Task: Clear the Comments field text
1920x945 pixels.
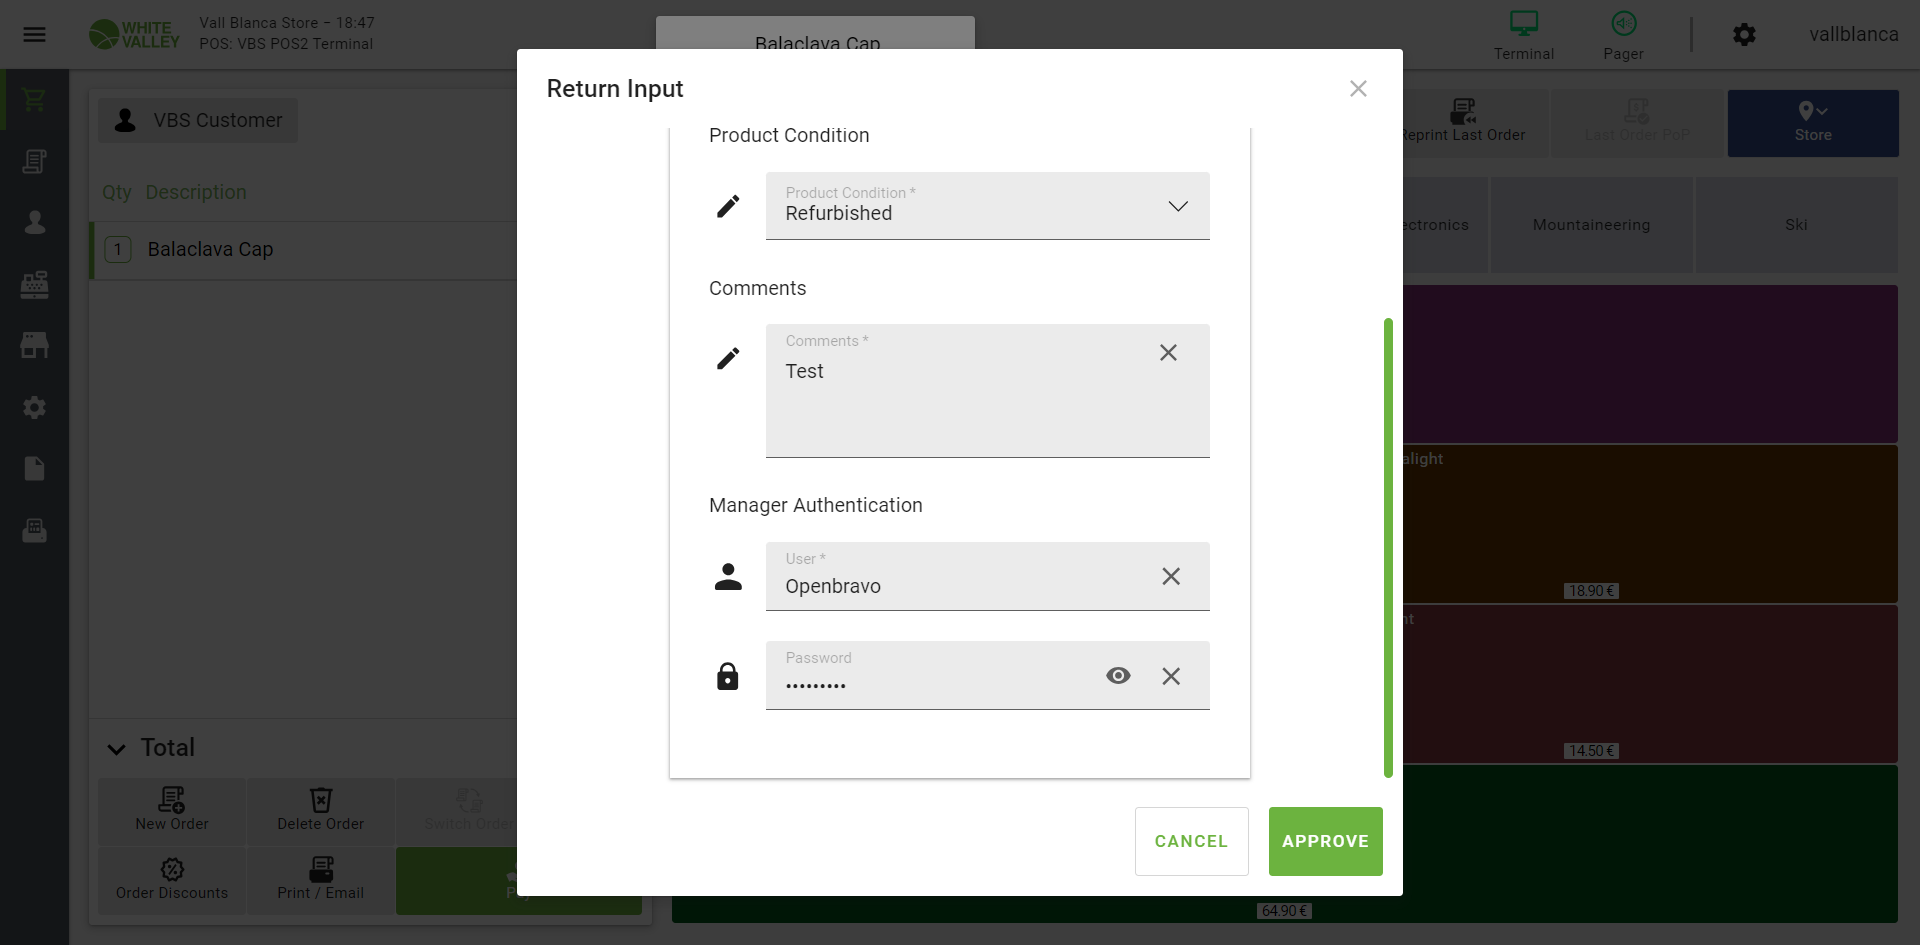Action: (x=1168, y=353)
